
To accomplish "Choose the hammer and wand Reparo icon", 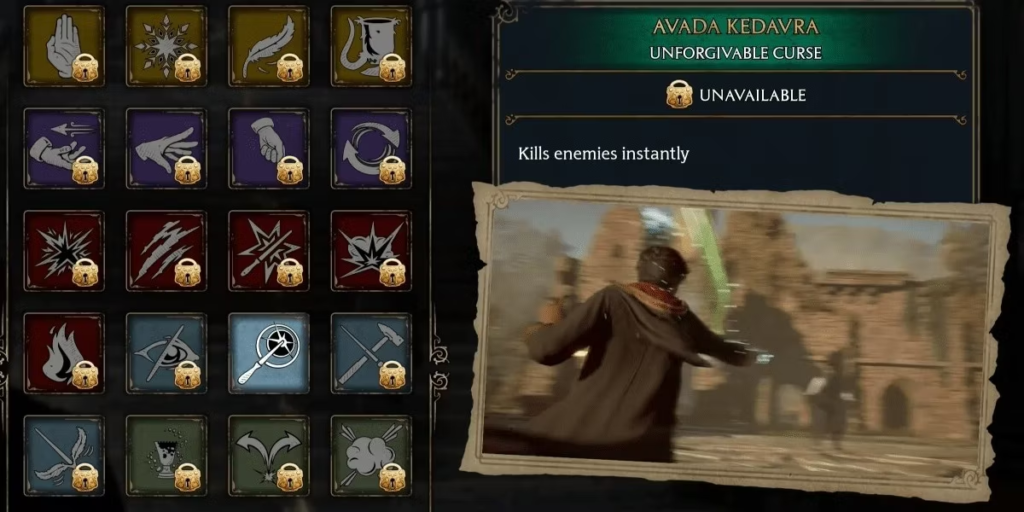I will pyautogui.click(x=371, y=353).
